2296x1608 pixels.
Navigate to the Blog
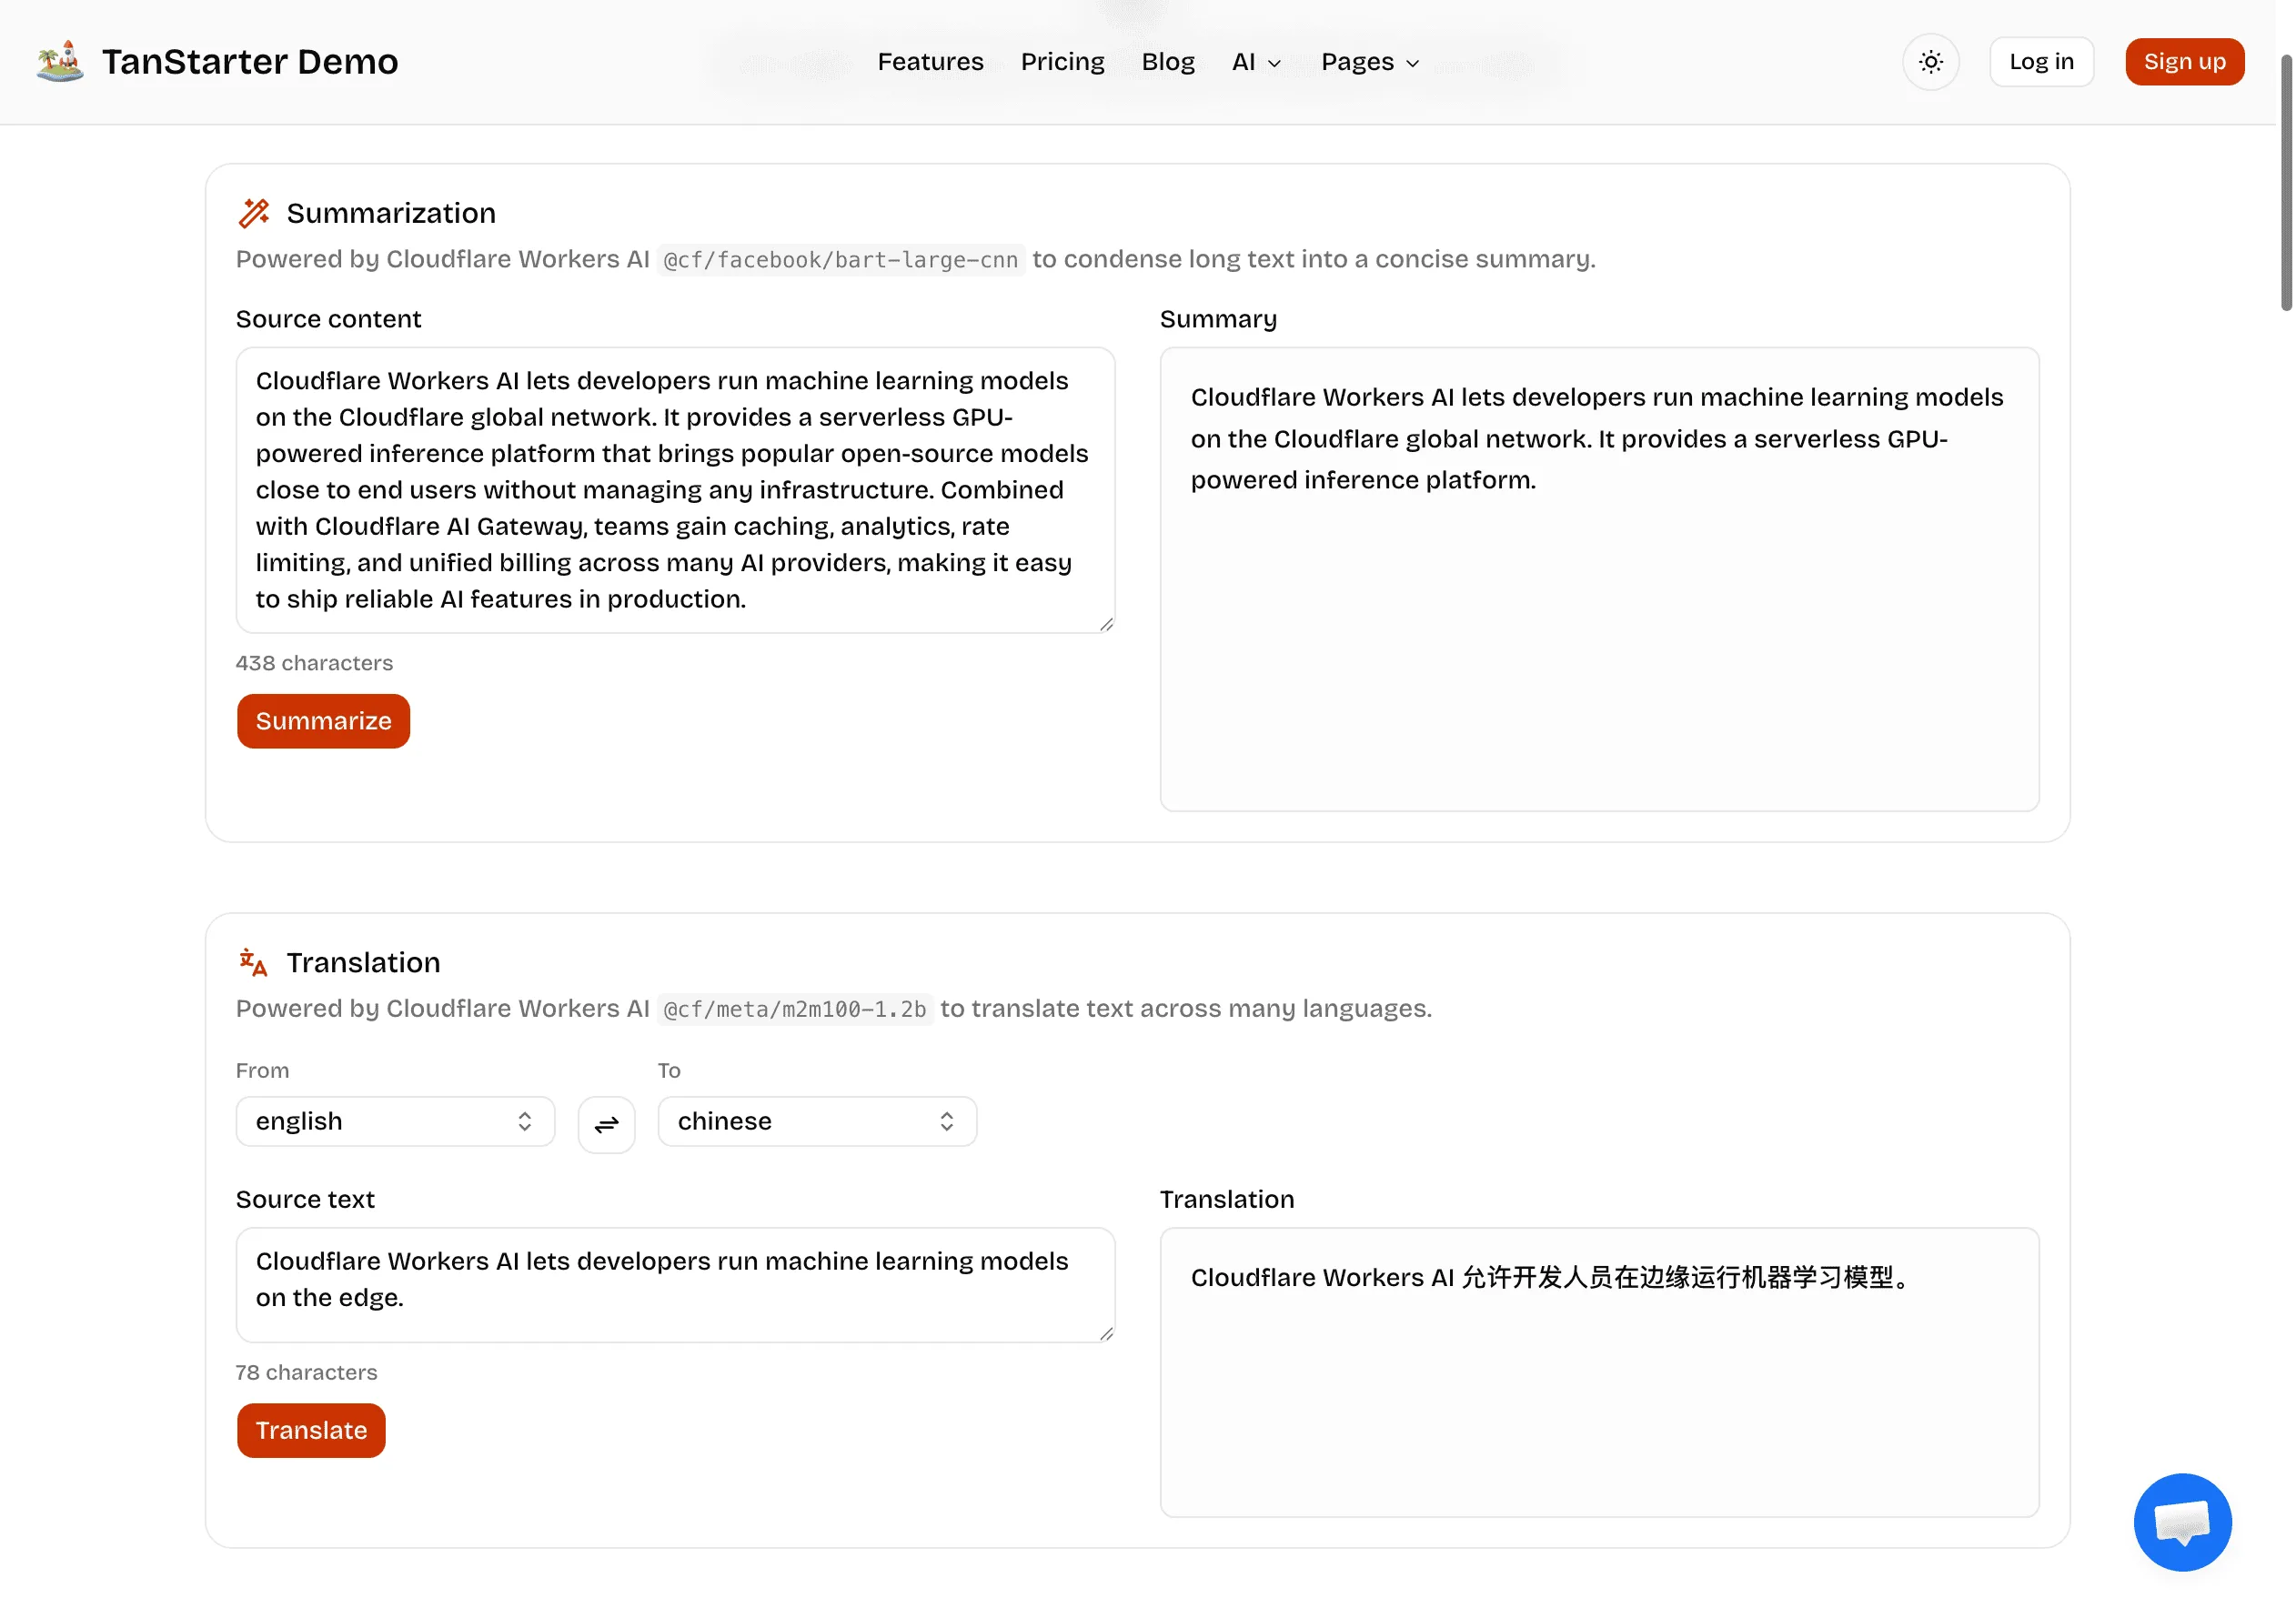1169,62
